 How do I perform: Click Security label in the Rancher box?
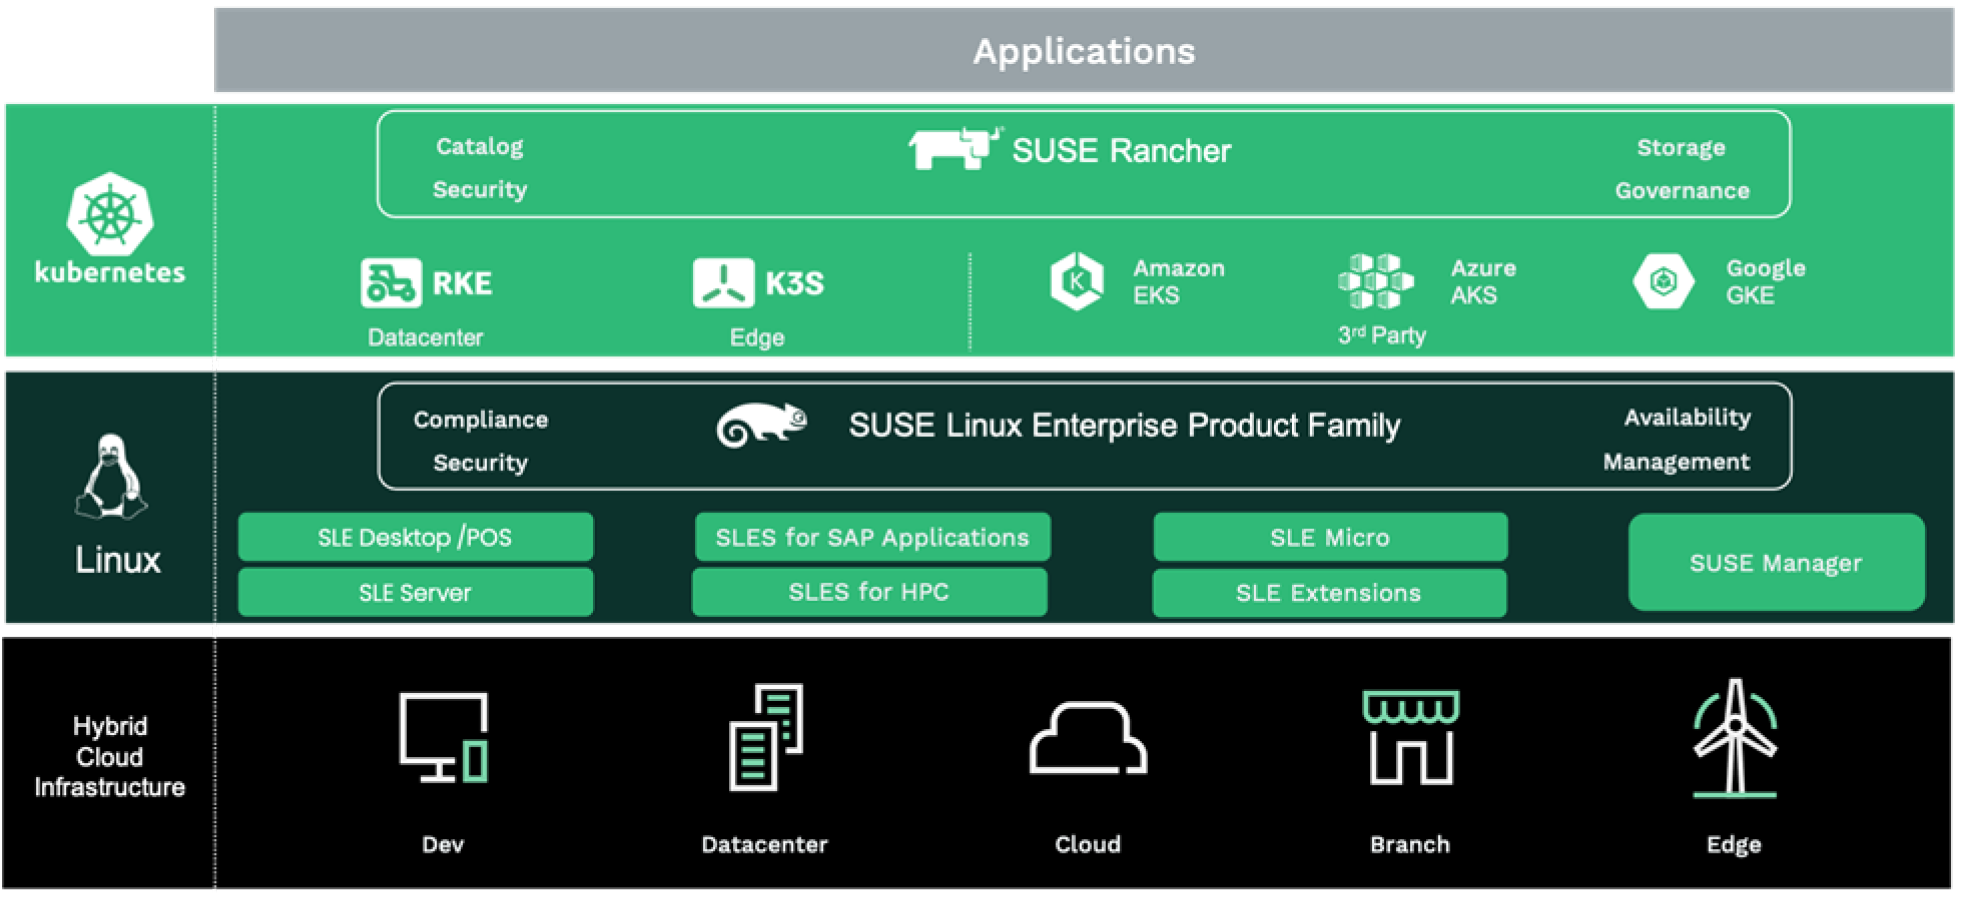pos(480,190)
